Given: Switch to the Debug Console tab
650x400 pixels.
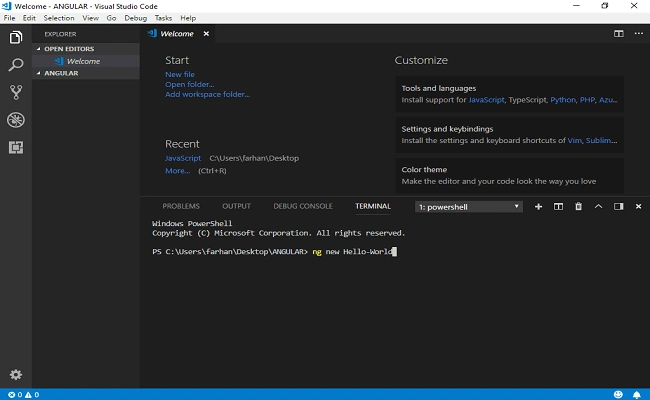Looking at the screenshot, I should (303, 206).
